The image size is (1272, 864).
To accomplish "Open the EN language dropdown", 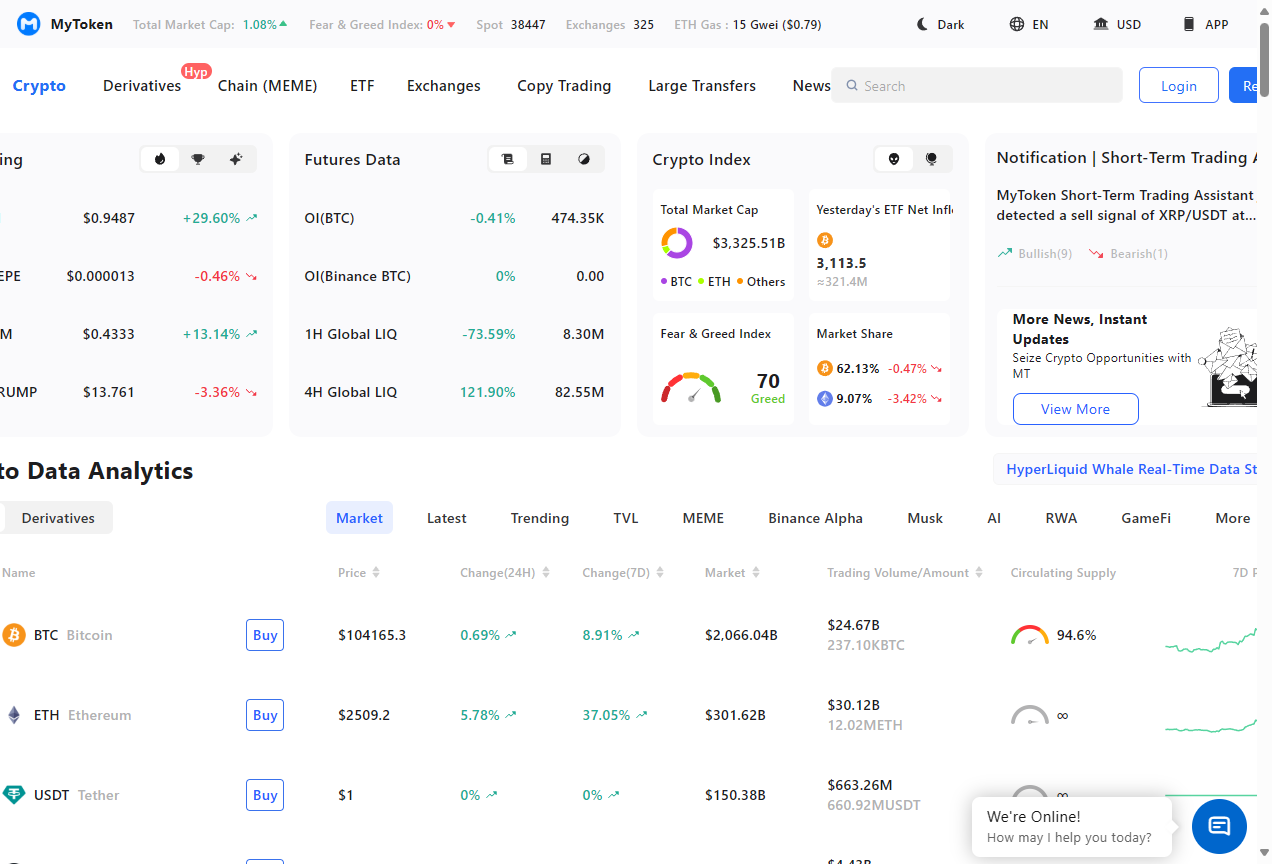I will [x=1028, y=24].
